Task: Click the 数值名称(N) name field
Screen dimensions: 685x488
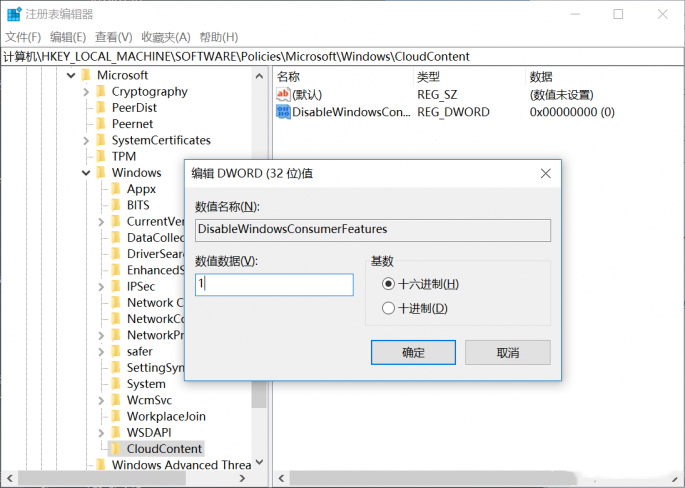Action: (x=373, y=229)
